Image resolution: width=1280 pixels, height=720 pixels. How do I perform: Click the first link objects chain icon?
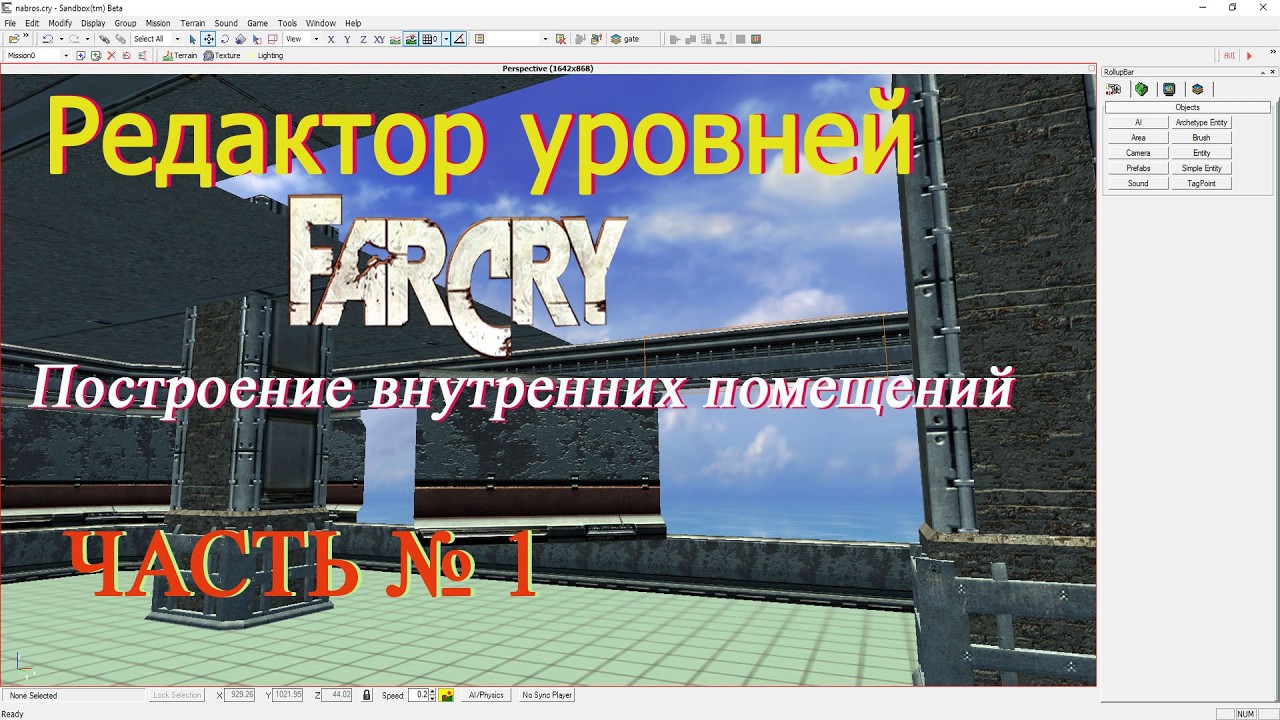pyautogui.click(x=104, y=39)
